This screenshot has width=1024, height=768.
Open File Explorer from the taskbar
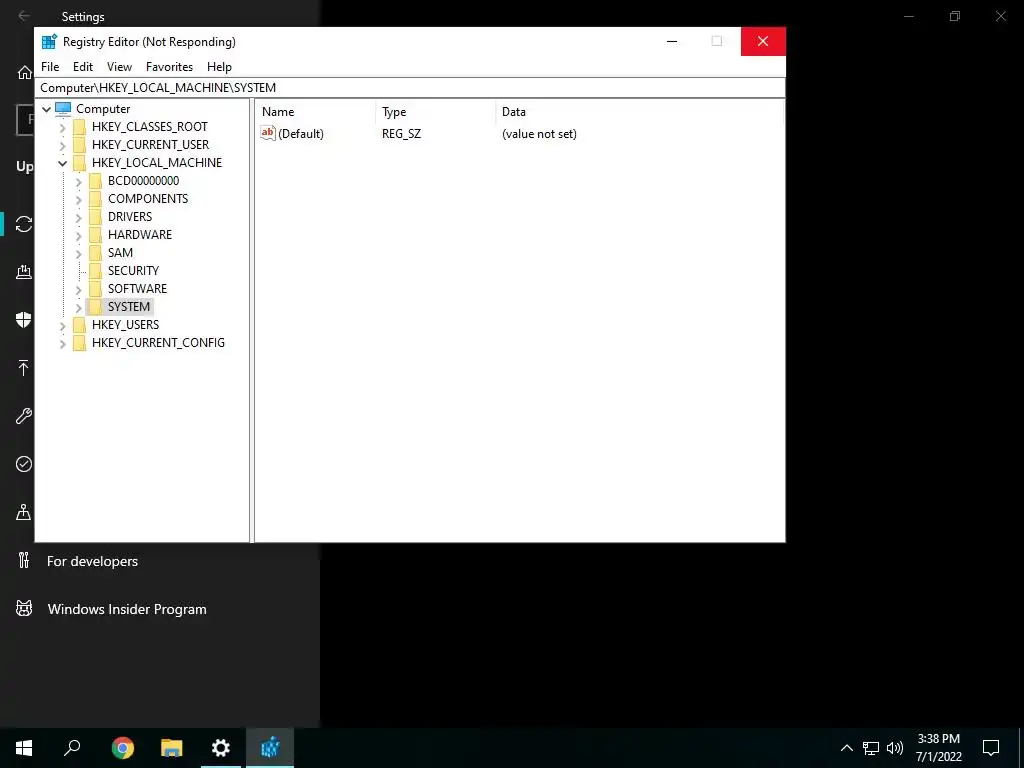[172, 748]
